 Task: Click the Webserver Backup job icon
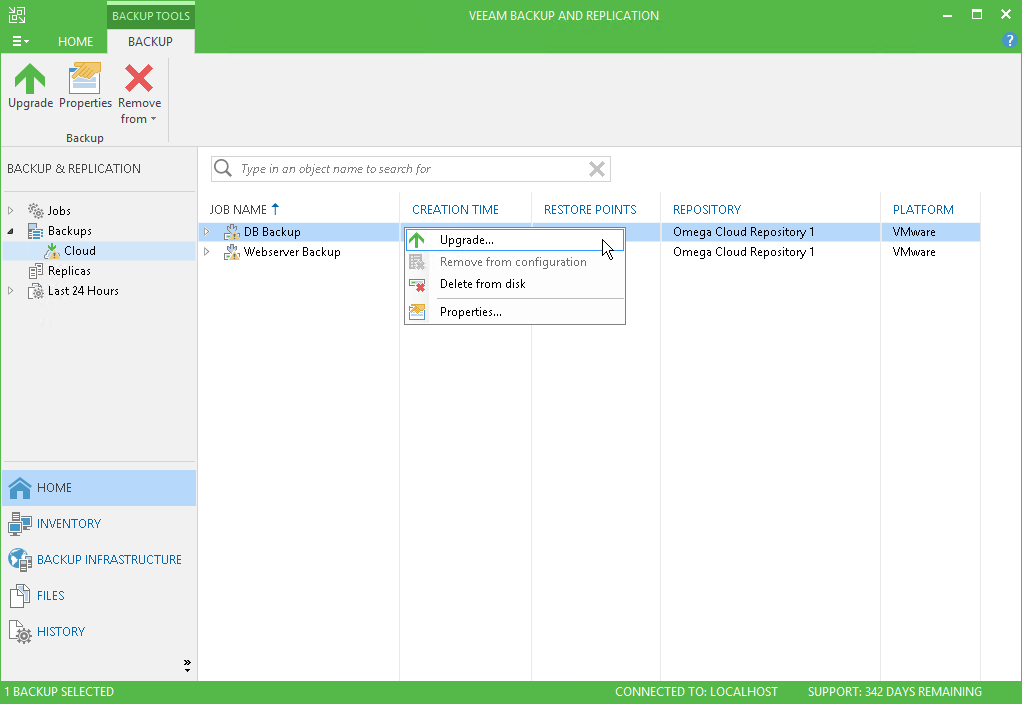coord(231,252)
